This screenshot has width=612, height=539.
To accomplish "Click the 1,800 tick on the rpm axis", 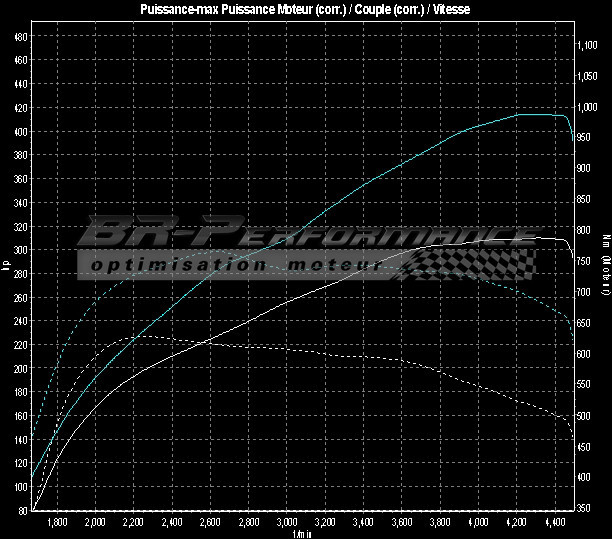I will pyautogui.click(x=57, y=523).
